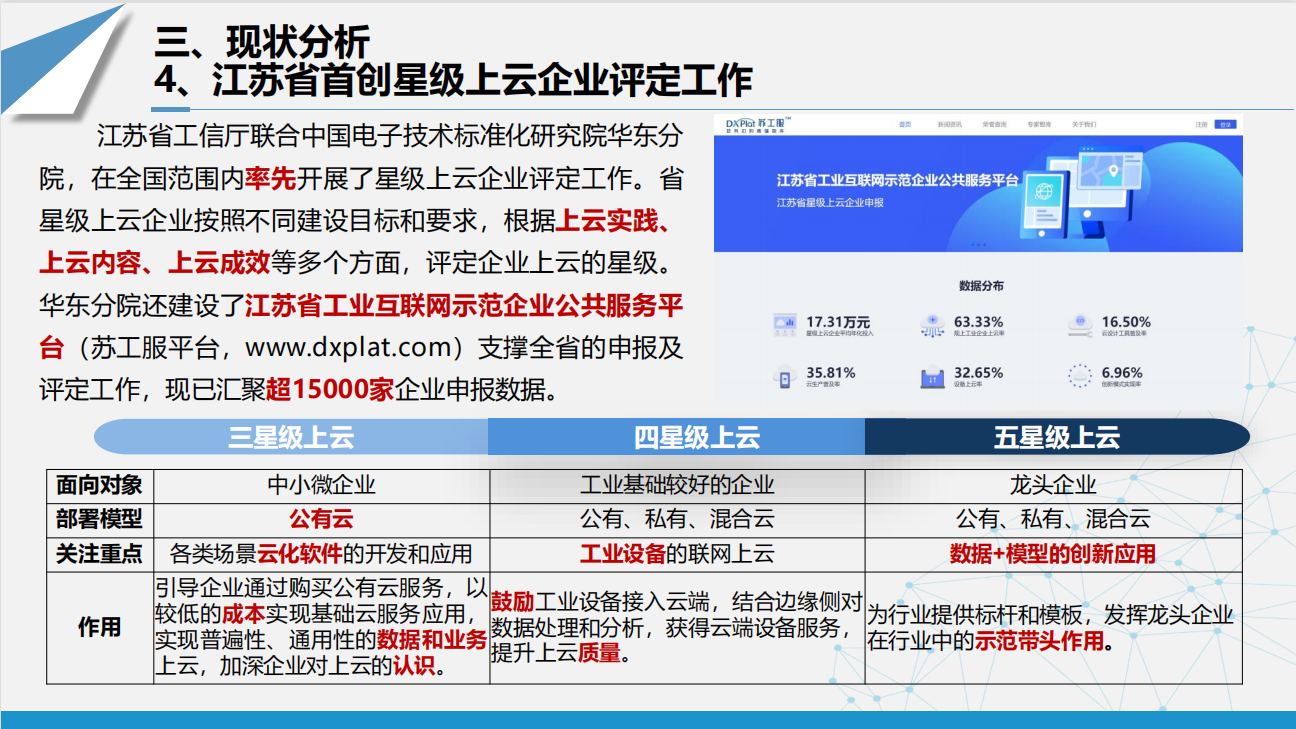This screenshot has width=1296, height=729.
Task: Click the cloud circuit icon beside 63.33%
Action: point(932,324)
